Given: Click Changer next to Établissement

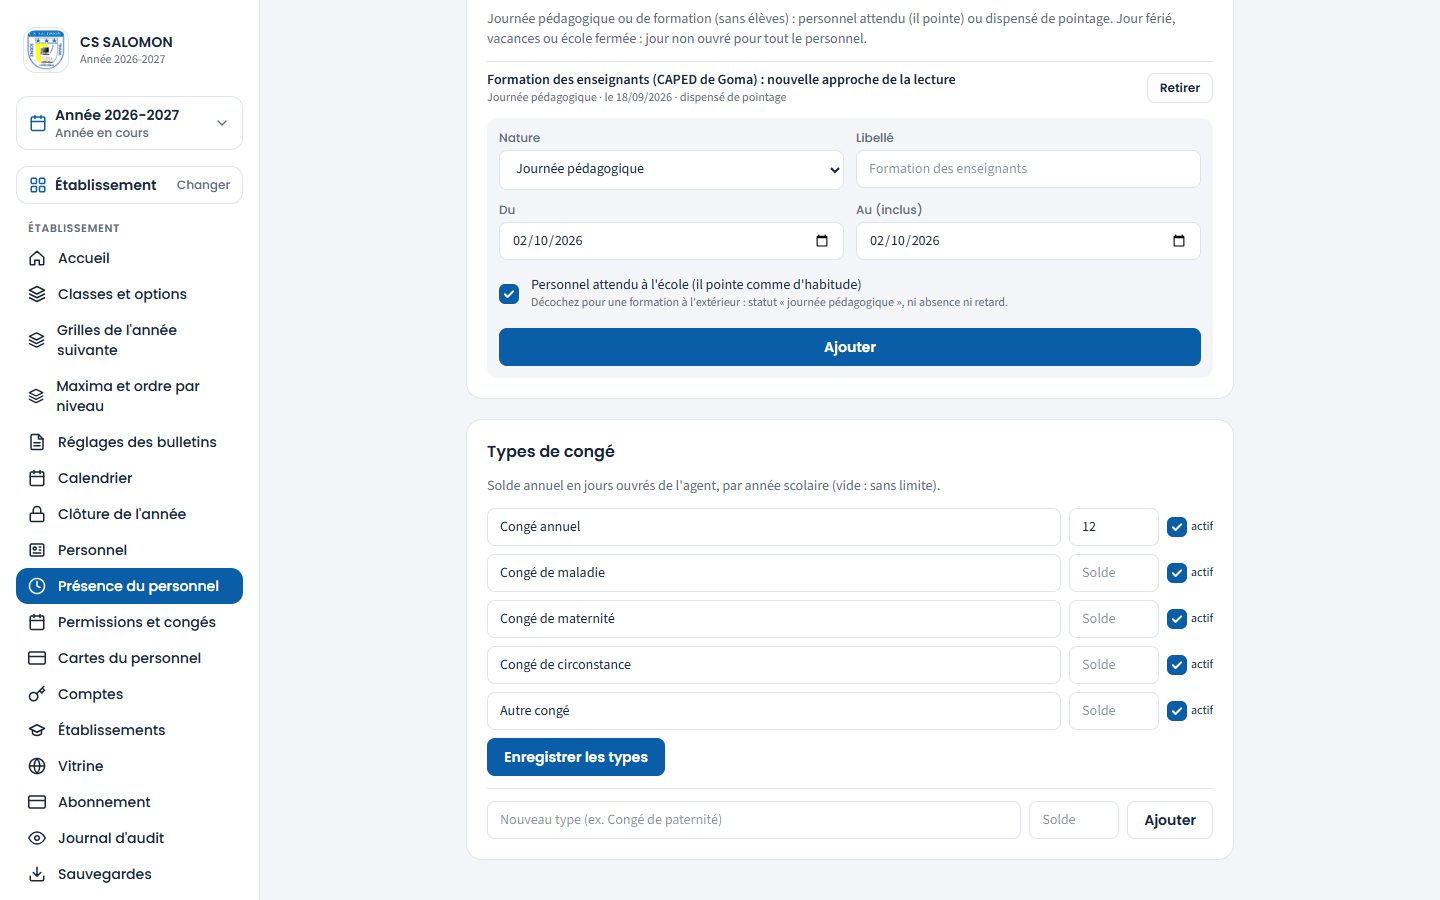Looking at the screenshot, I should point(203,185).
